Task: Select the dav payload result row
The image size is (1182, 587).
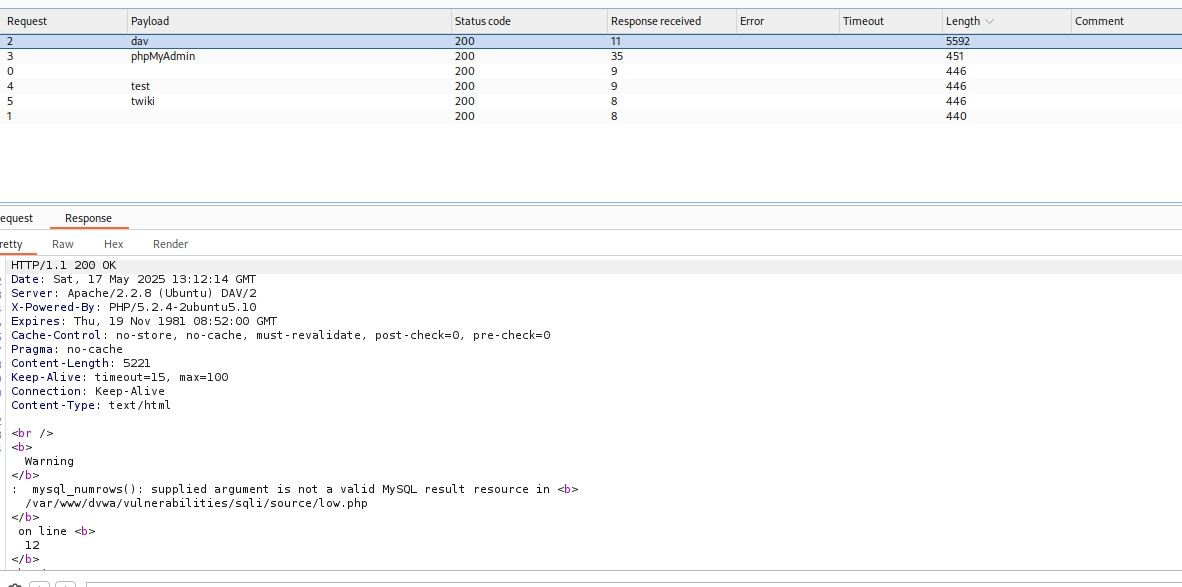Action: click(x=139, y=41)
